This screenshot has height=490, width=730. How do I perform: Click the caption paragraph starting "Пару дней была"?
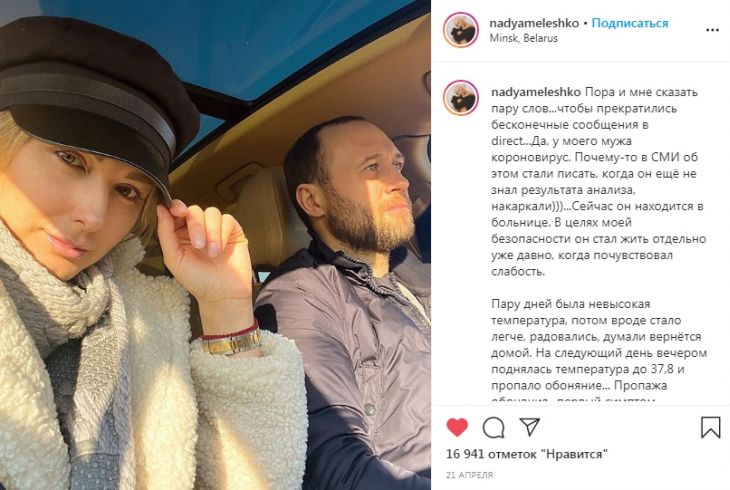tap(599, 349)
